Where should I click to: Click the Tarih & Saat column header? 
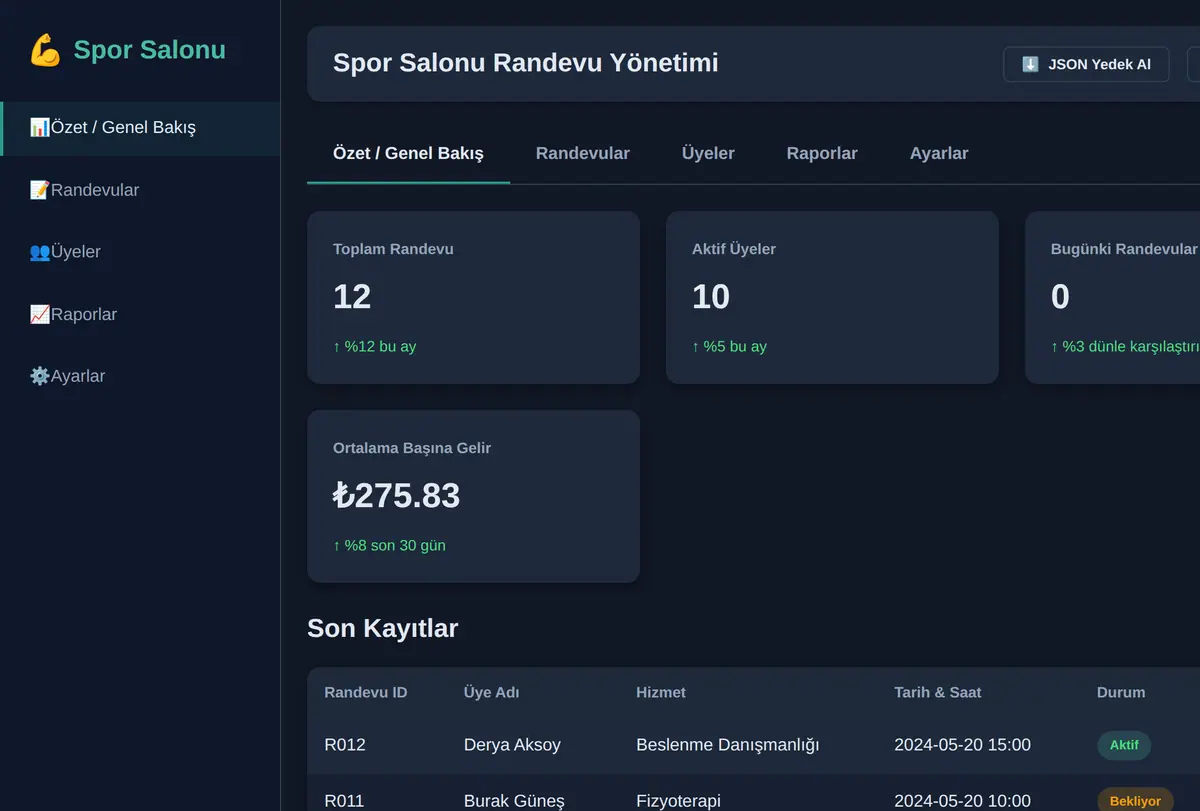coord(938,692)
